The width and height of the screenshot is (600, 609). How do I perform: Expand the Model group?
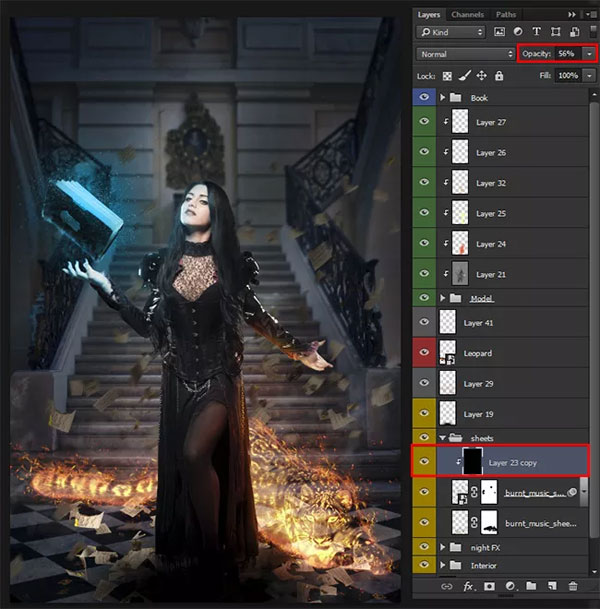coord(442,298)
